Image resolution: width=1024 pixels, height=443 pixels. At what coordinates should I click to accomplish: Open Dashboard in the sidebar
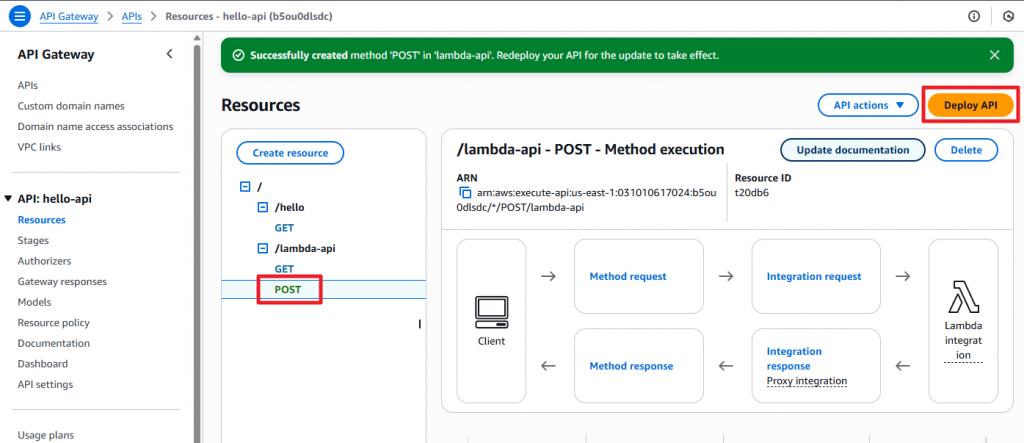coord(42,364)
